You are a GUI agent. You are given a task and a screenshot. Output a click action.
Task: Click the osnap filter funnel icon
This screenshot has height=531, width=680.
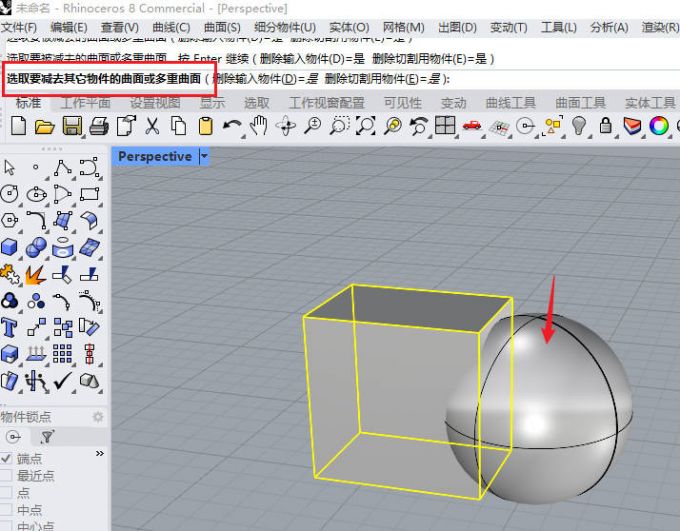pos(47,437)
